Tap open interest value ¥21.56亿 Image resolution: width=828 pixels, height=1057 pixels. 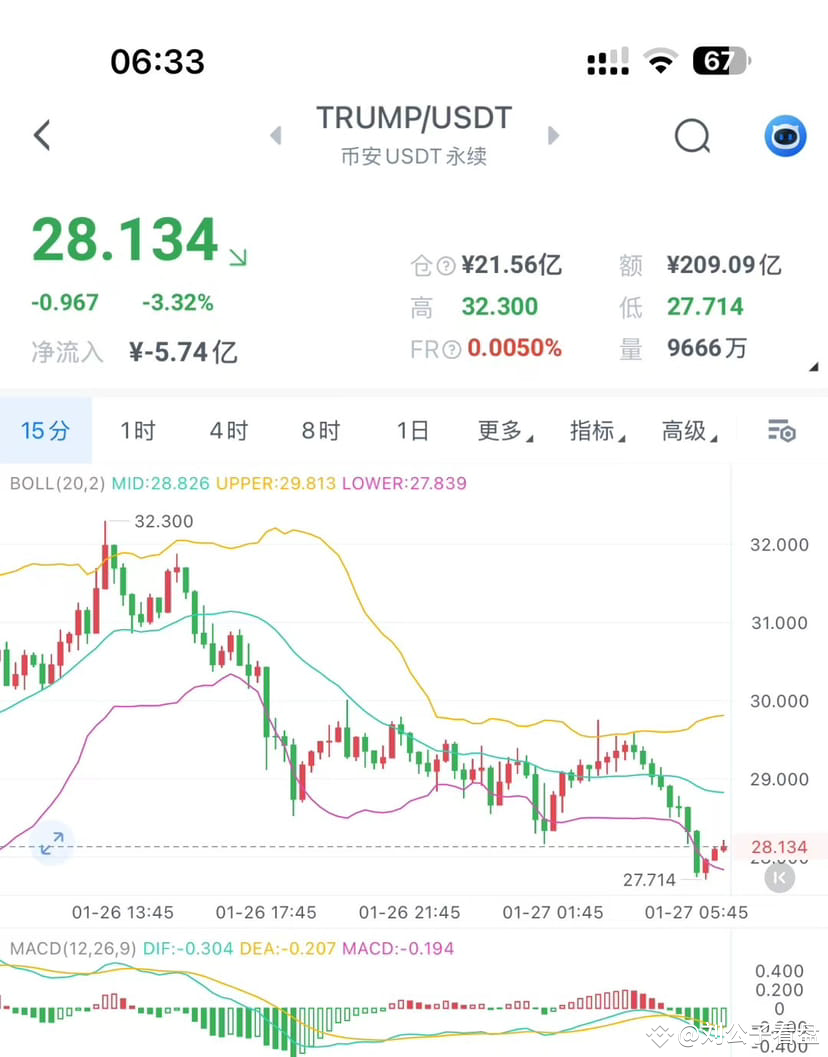511,265
